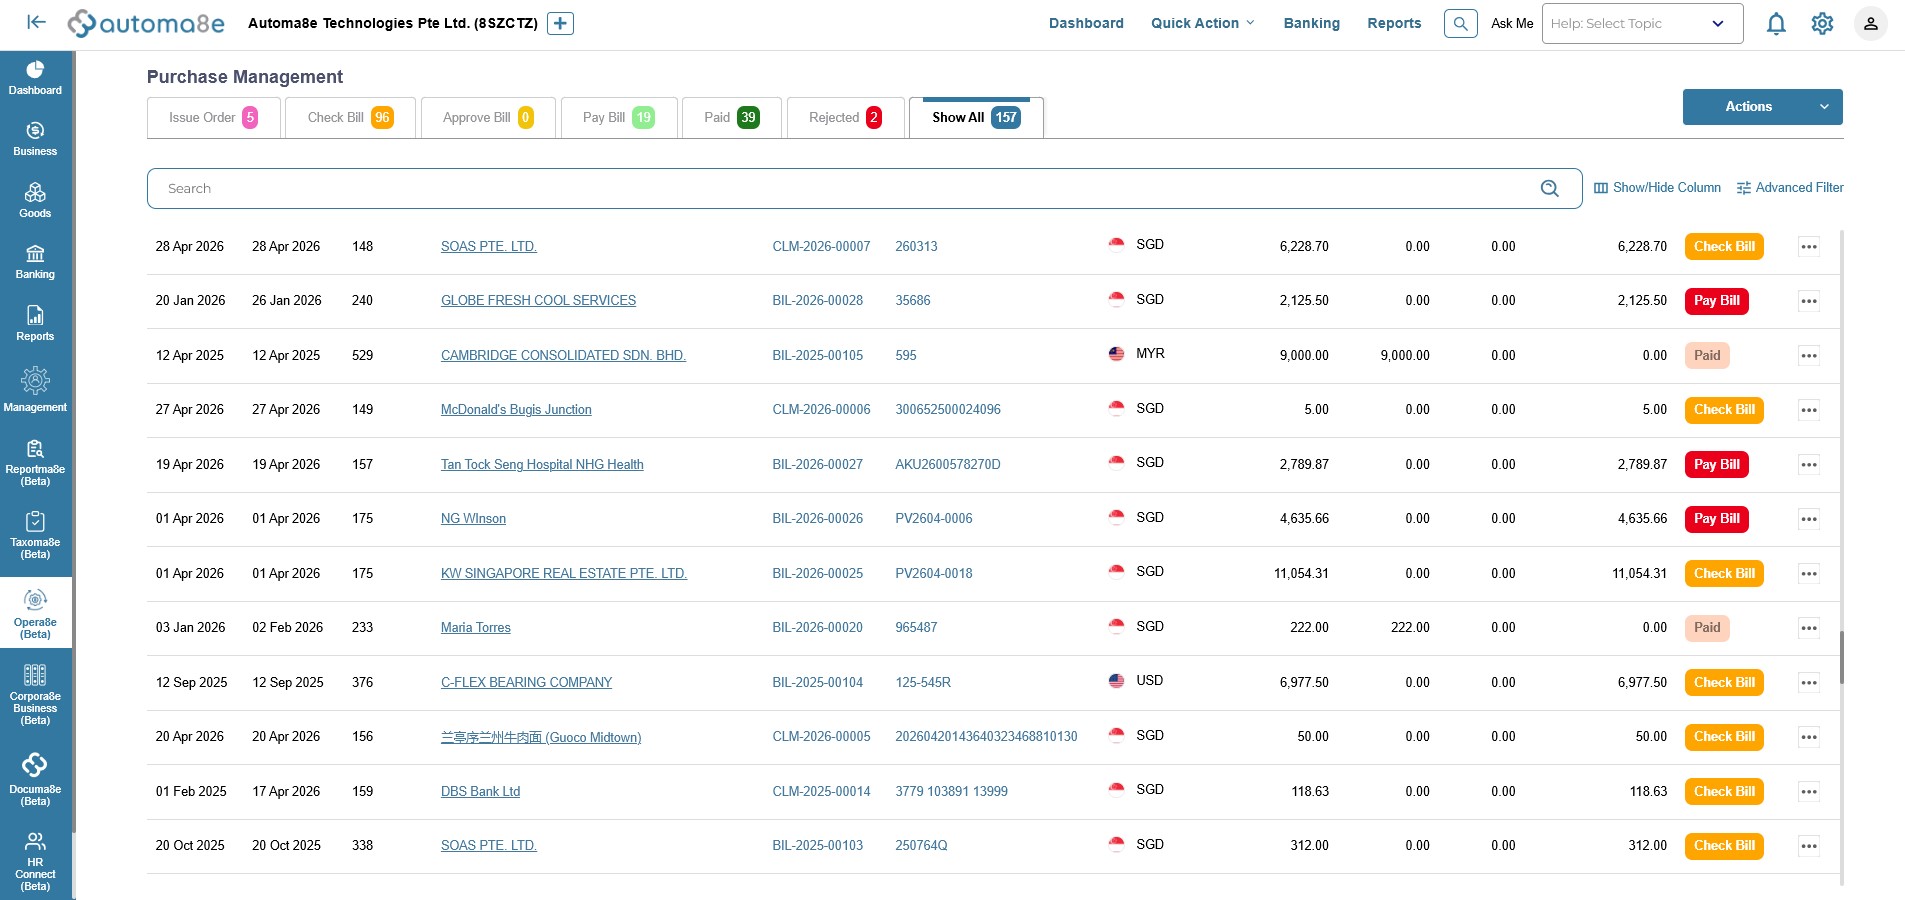The image size is (1905, 900).
Task: Open notifications bell
Action: (1776, 23)
